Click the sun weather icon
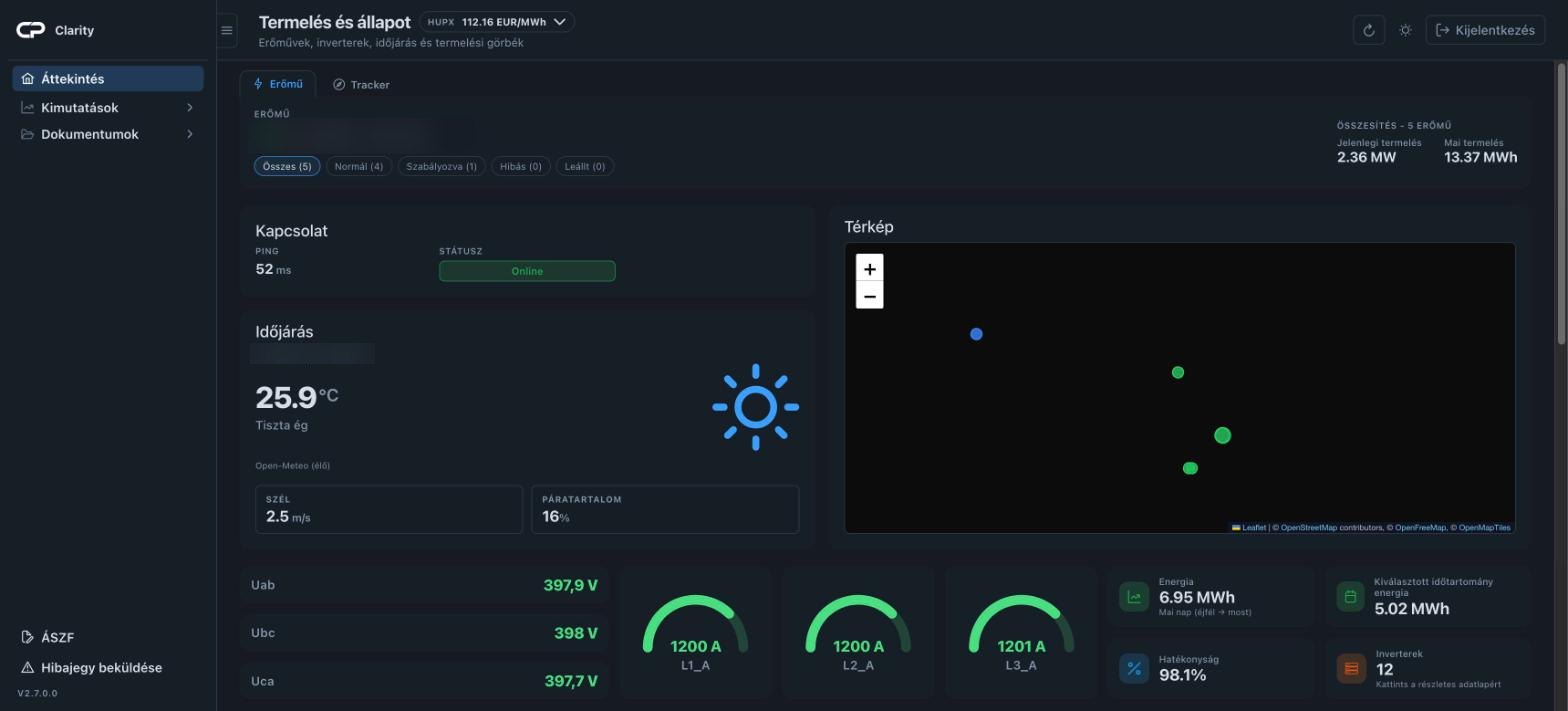The height and width of the screenshot is (711, 1568). click(x=755, y=407)
